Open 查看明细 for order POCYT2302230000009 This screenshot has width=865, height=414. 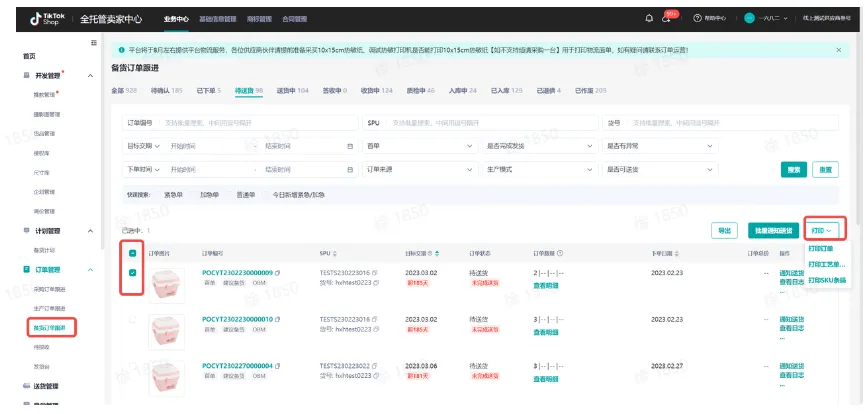click(x=545, y=285)
